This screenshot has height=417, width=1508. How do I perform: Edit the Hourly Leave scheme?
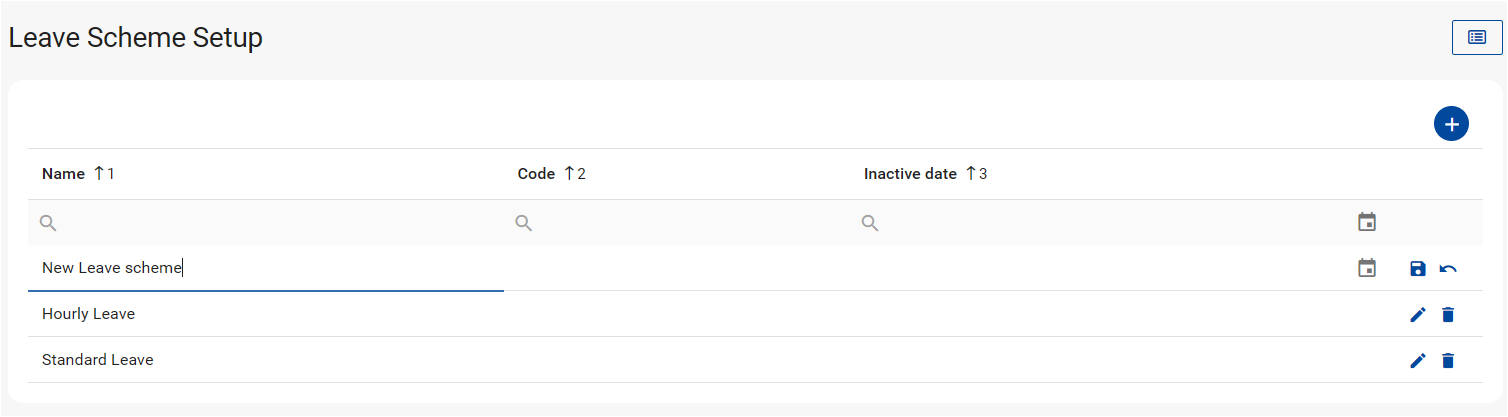[x=1417, y=315]
